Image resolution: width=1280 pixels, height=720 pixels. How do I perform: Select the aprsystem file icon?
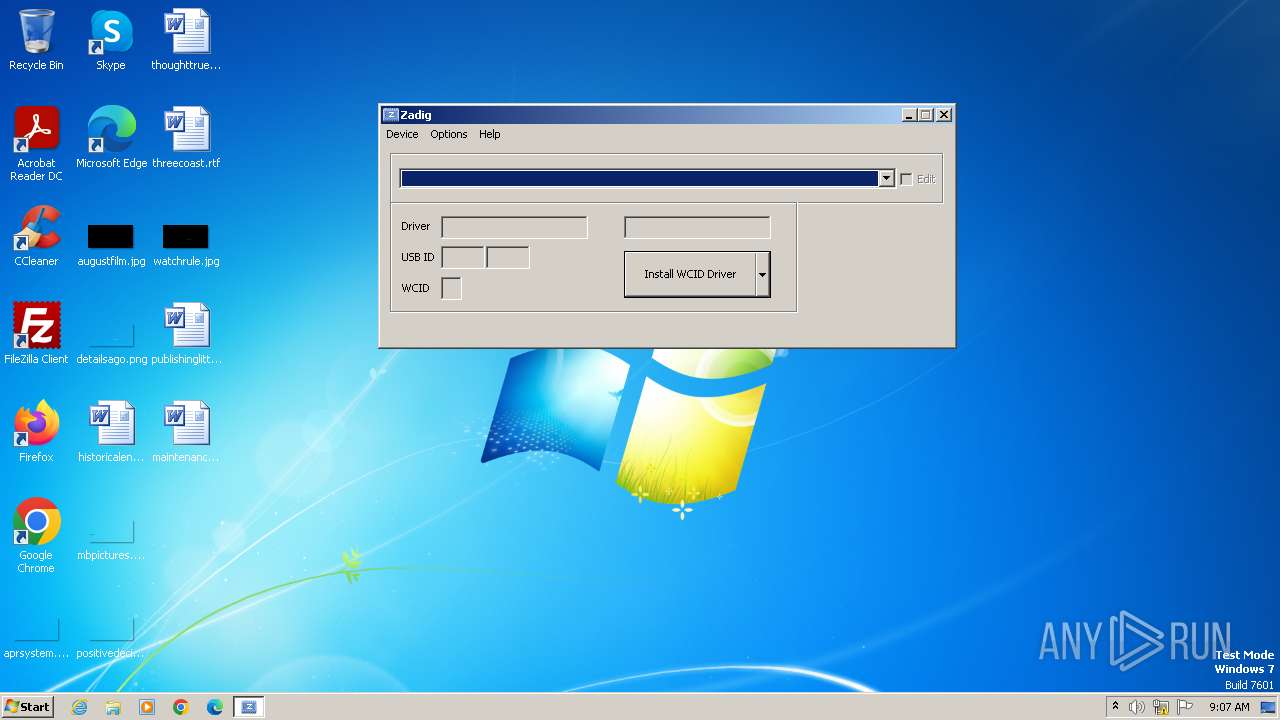coord(36,638)
